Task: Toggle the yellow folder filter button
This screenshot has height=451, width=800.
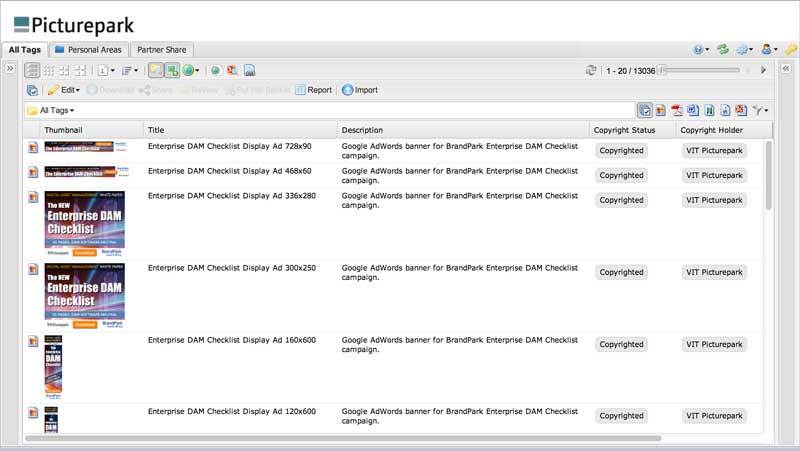Action: click(x=156, y=70)
